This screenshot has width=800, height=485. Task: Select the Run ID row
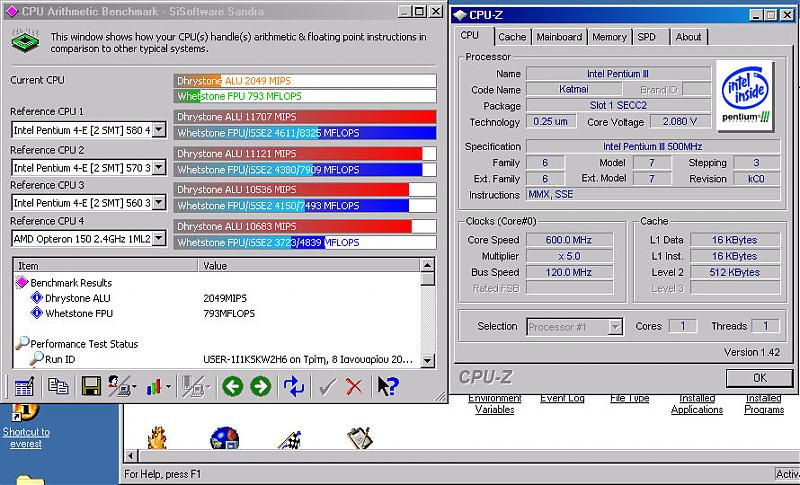[x=218, y=359]
